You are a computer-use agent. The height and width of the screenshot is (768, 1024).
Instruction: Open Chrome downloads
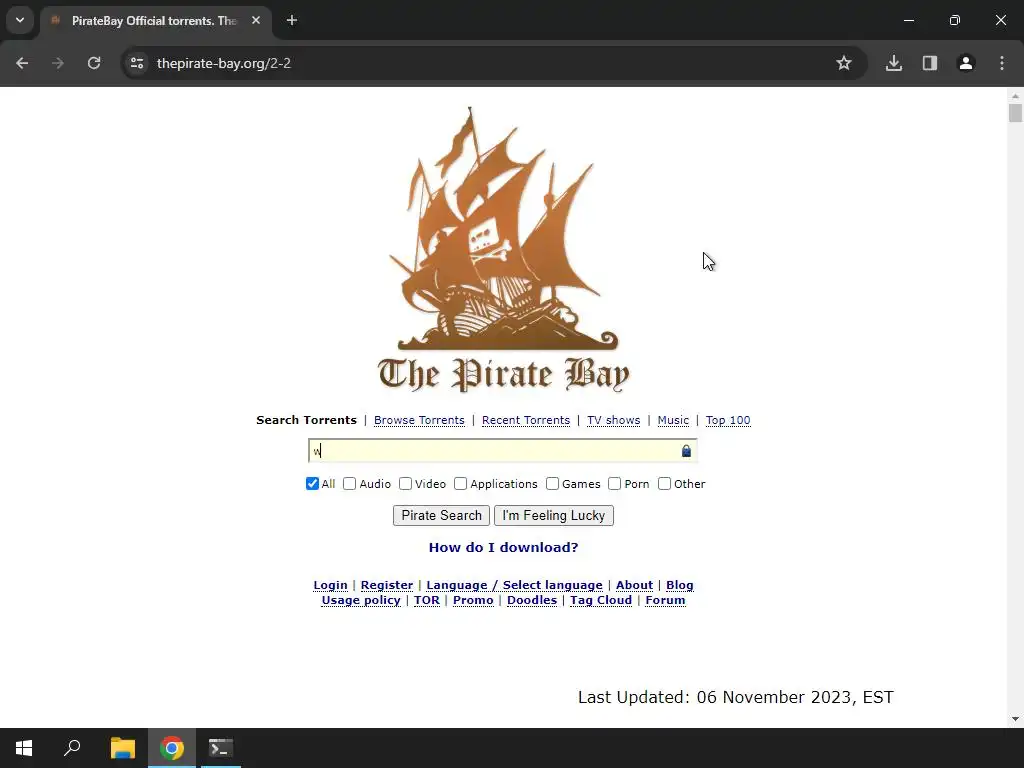(x=894, y=63)
